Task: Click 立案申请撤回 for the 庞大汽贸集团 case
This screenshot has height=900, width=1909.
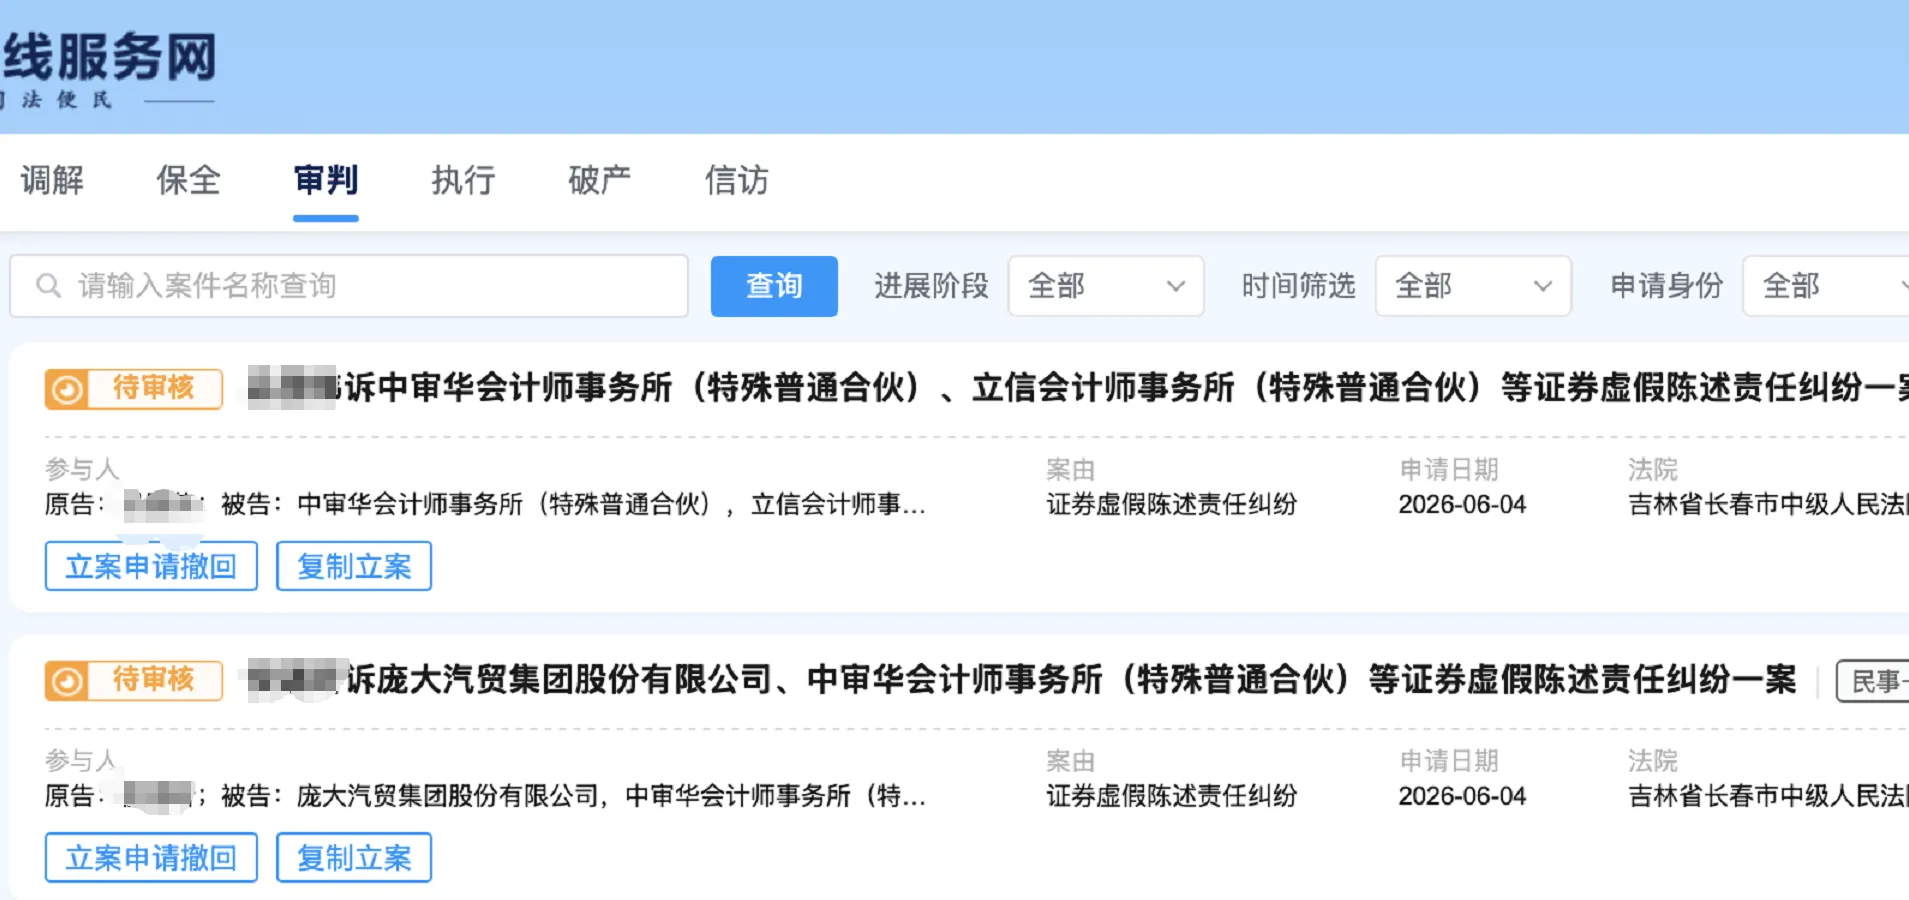Action: point(151,857)
